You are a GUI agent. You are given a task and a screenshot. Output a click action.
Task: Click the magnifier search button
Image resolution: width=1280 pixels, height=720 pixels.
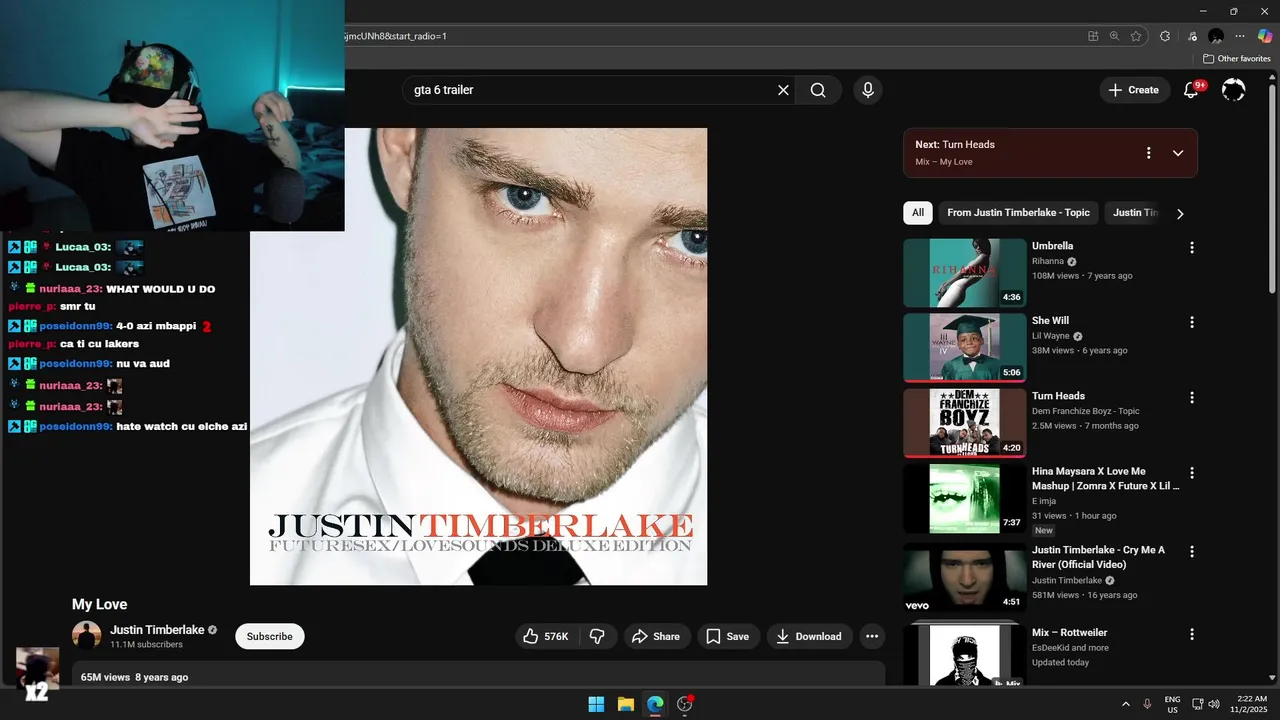tap(818, 90)
